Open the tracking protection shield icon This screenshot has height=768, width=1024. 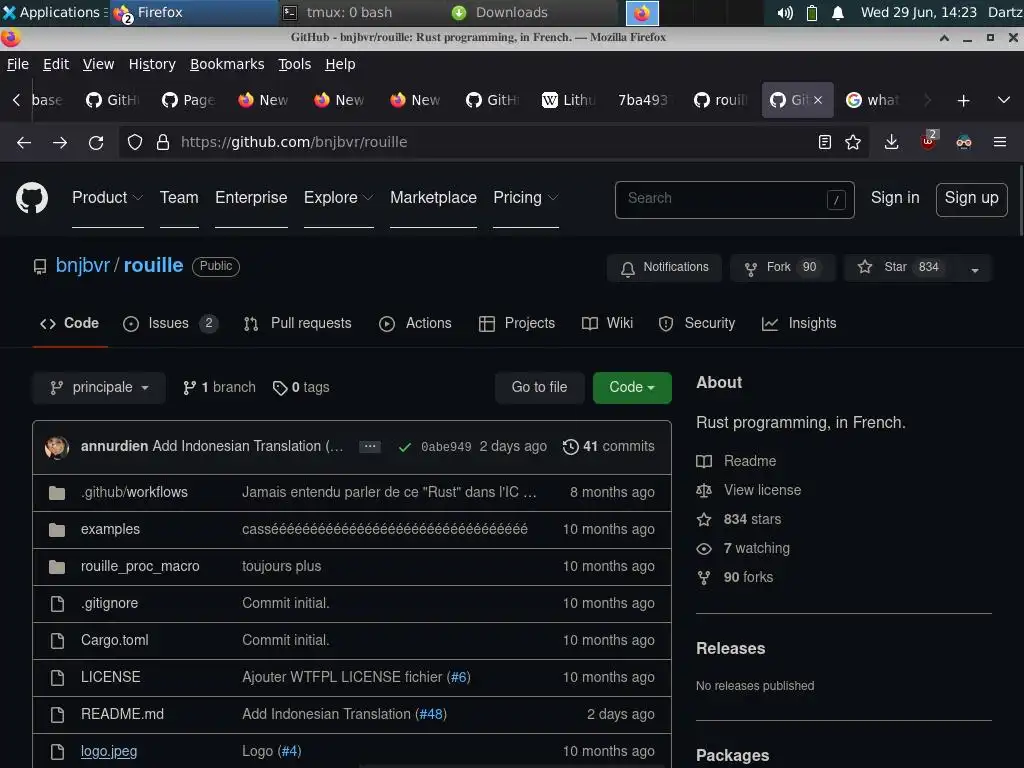pos(135,142)
